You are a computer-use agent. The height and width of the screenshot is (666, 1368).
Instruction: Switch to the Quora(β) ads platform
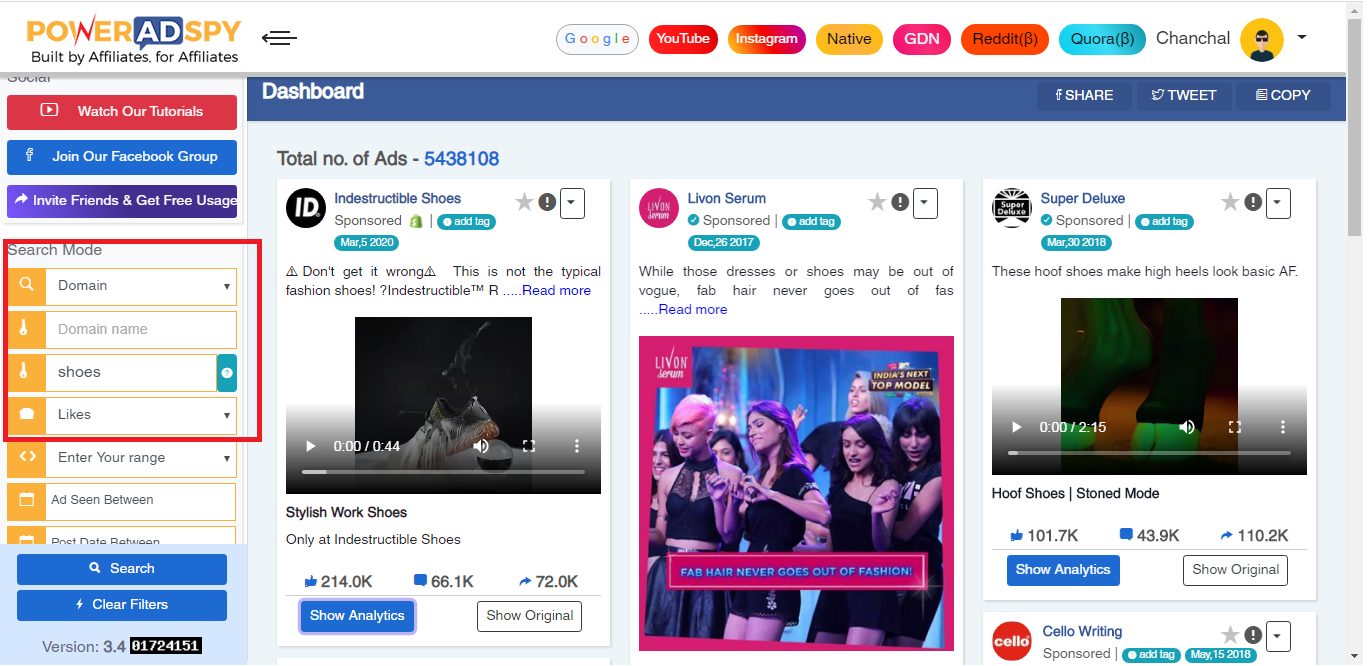(1102, 39)
